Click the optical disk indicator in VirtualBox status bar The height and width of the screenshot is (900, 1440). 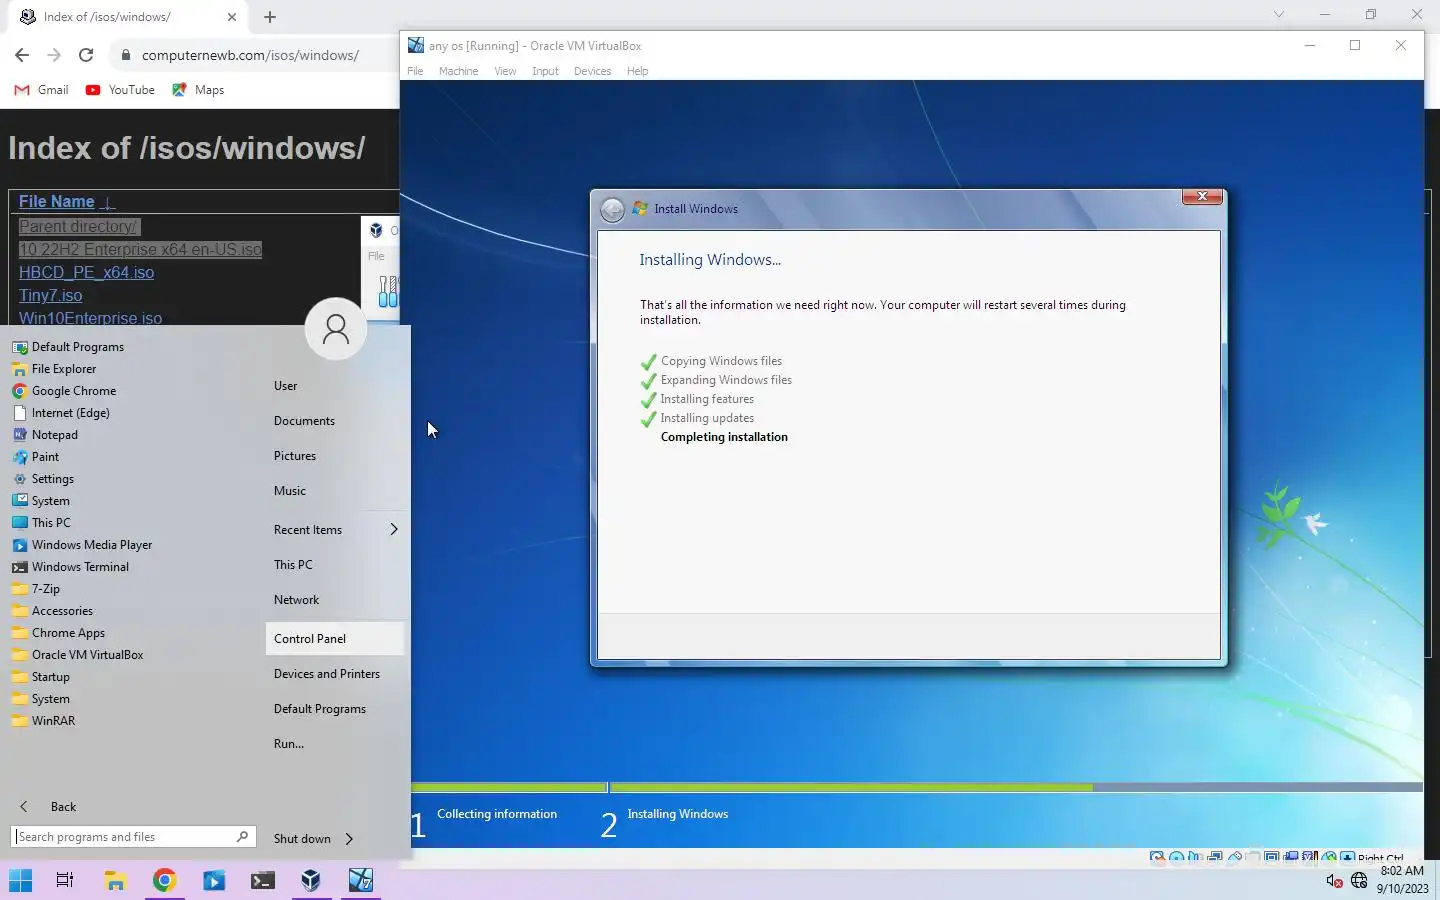[x=1177, y=857]
